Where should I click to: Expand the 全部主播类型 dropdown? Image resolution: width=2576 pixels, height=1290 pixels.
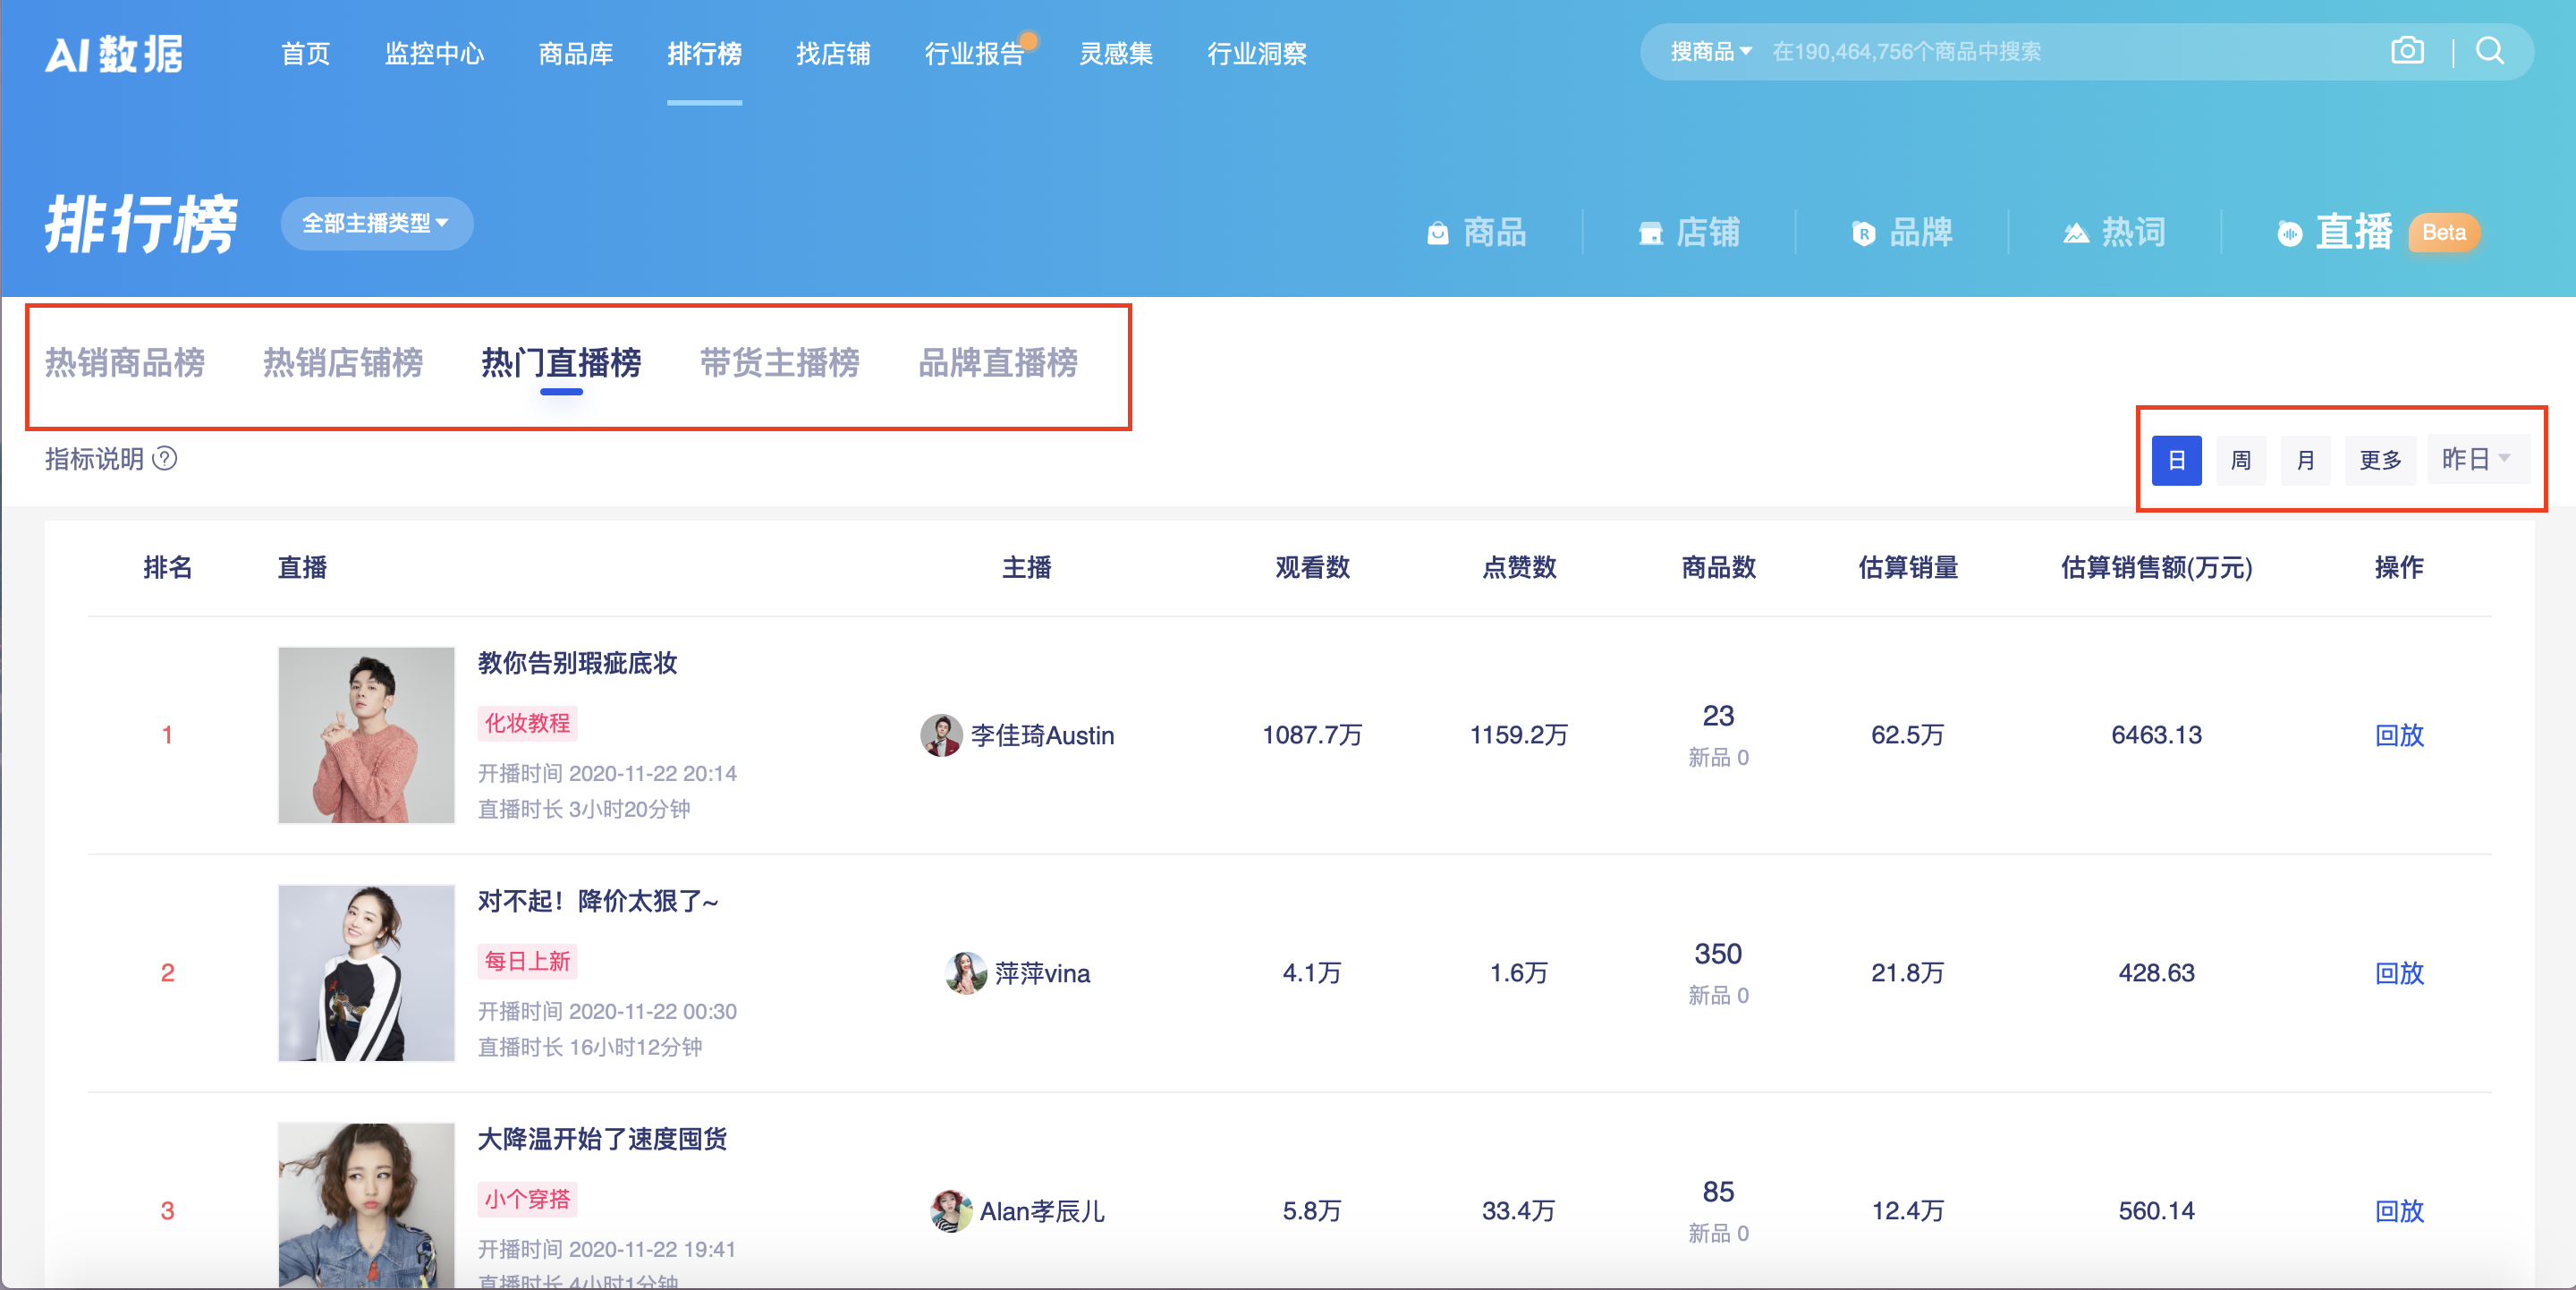point(376,223)
